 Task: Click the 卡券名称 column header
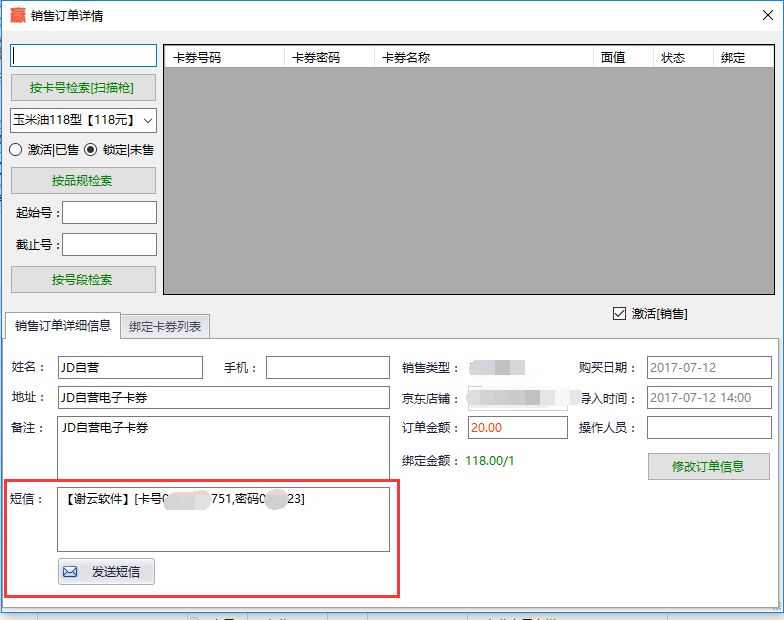484,58
